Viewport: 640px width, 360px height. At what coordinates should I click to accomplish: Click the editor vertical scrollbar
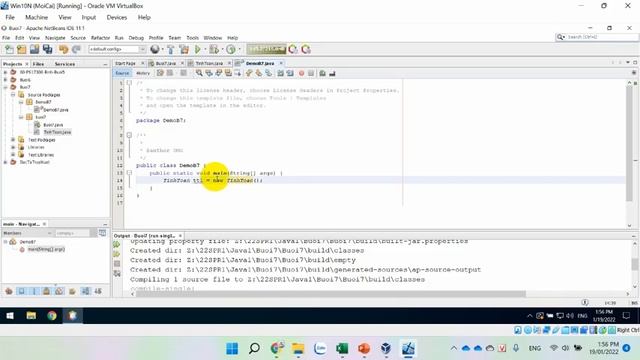click(x=629, y=144)
